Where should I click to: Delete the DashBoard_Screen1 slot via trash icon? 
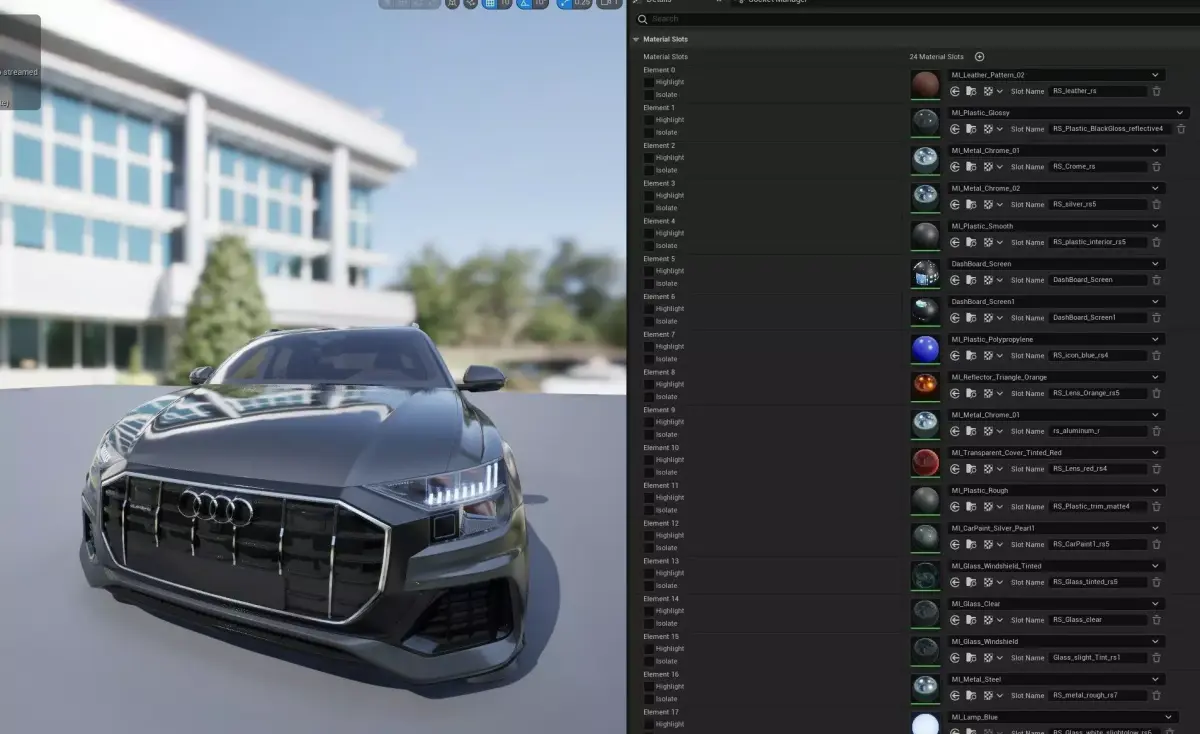1156,318
